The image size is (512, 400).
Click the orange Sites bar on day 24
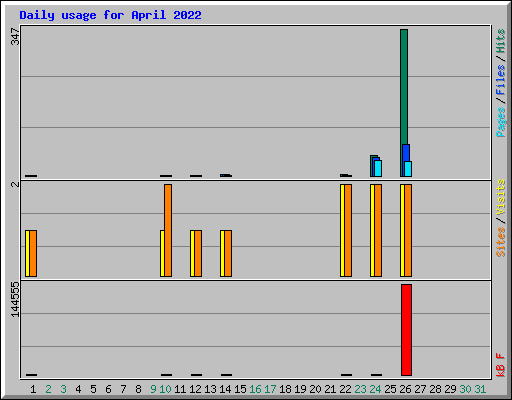pos(378,230)
